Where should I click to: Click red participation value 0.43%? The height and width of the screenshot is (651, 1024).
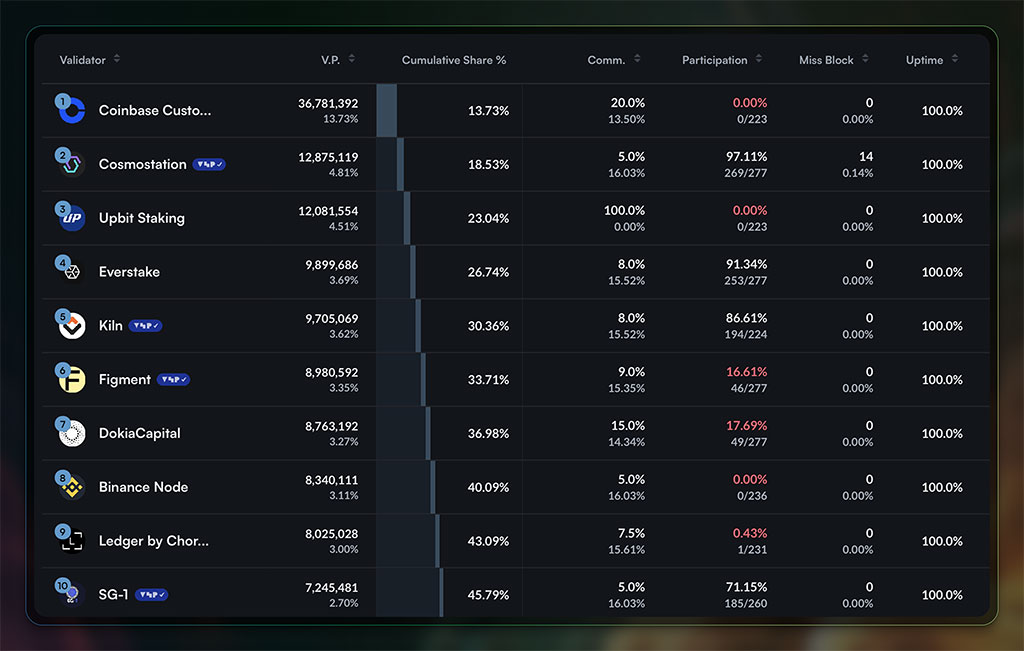tap(750, 533)
